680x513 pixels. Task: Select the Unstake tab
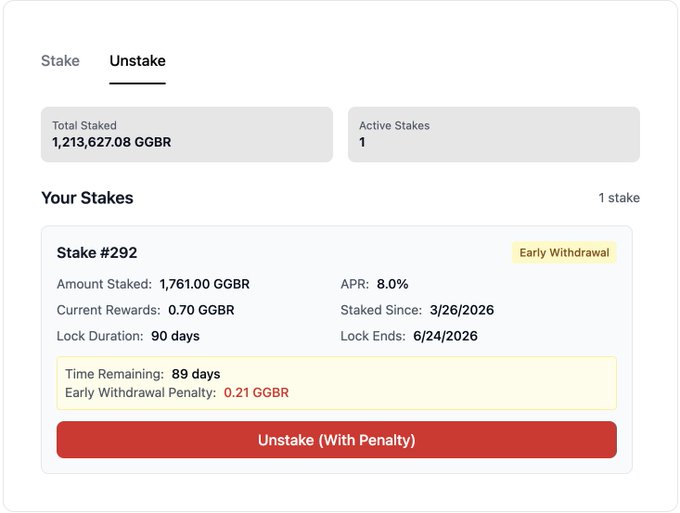point(137,61)
